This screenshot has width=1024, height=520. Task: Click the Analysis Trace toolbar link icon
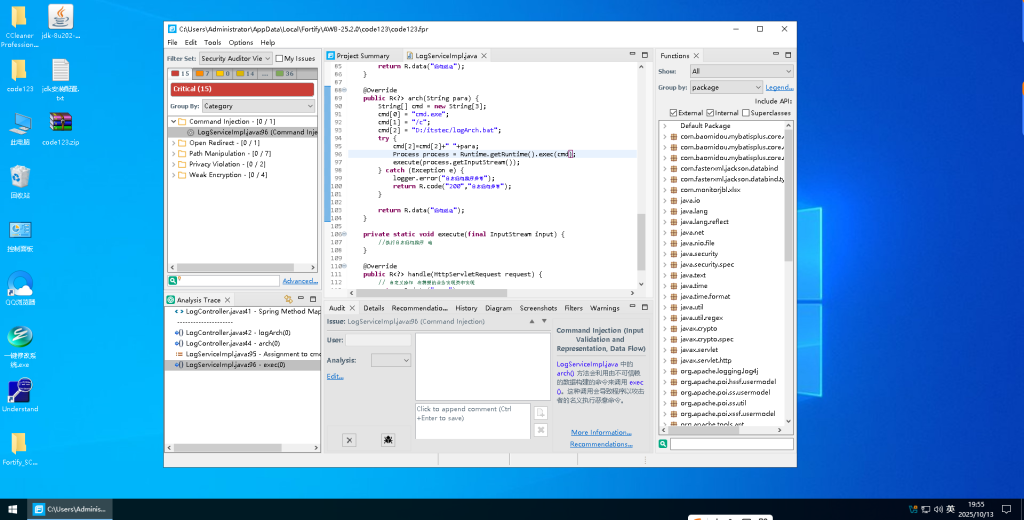pyautogui.click(x=288, y=299)
